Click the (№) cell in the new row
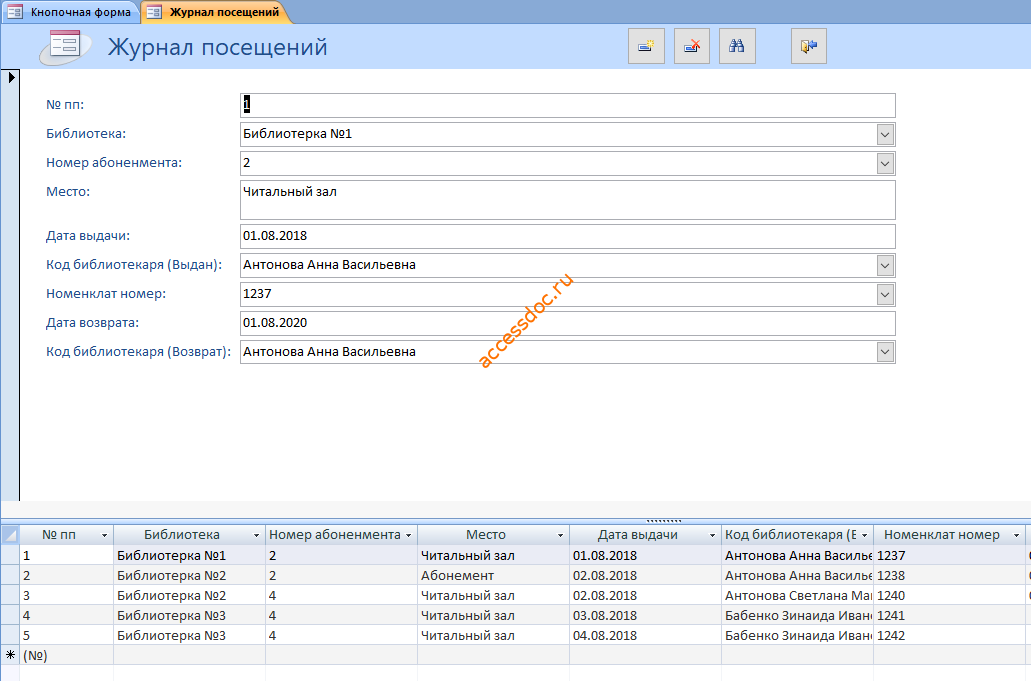 pyautogui.click(x=66, y=655)
